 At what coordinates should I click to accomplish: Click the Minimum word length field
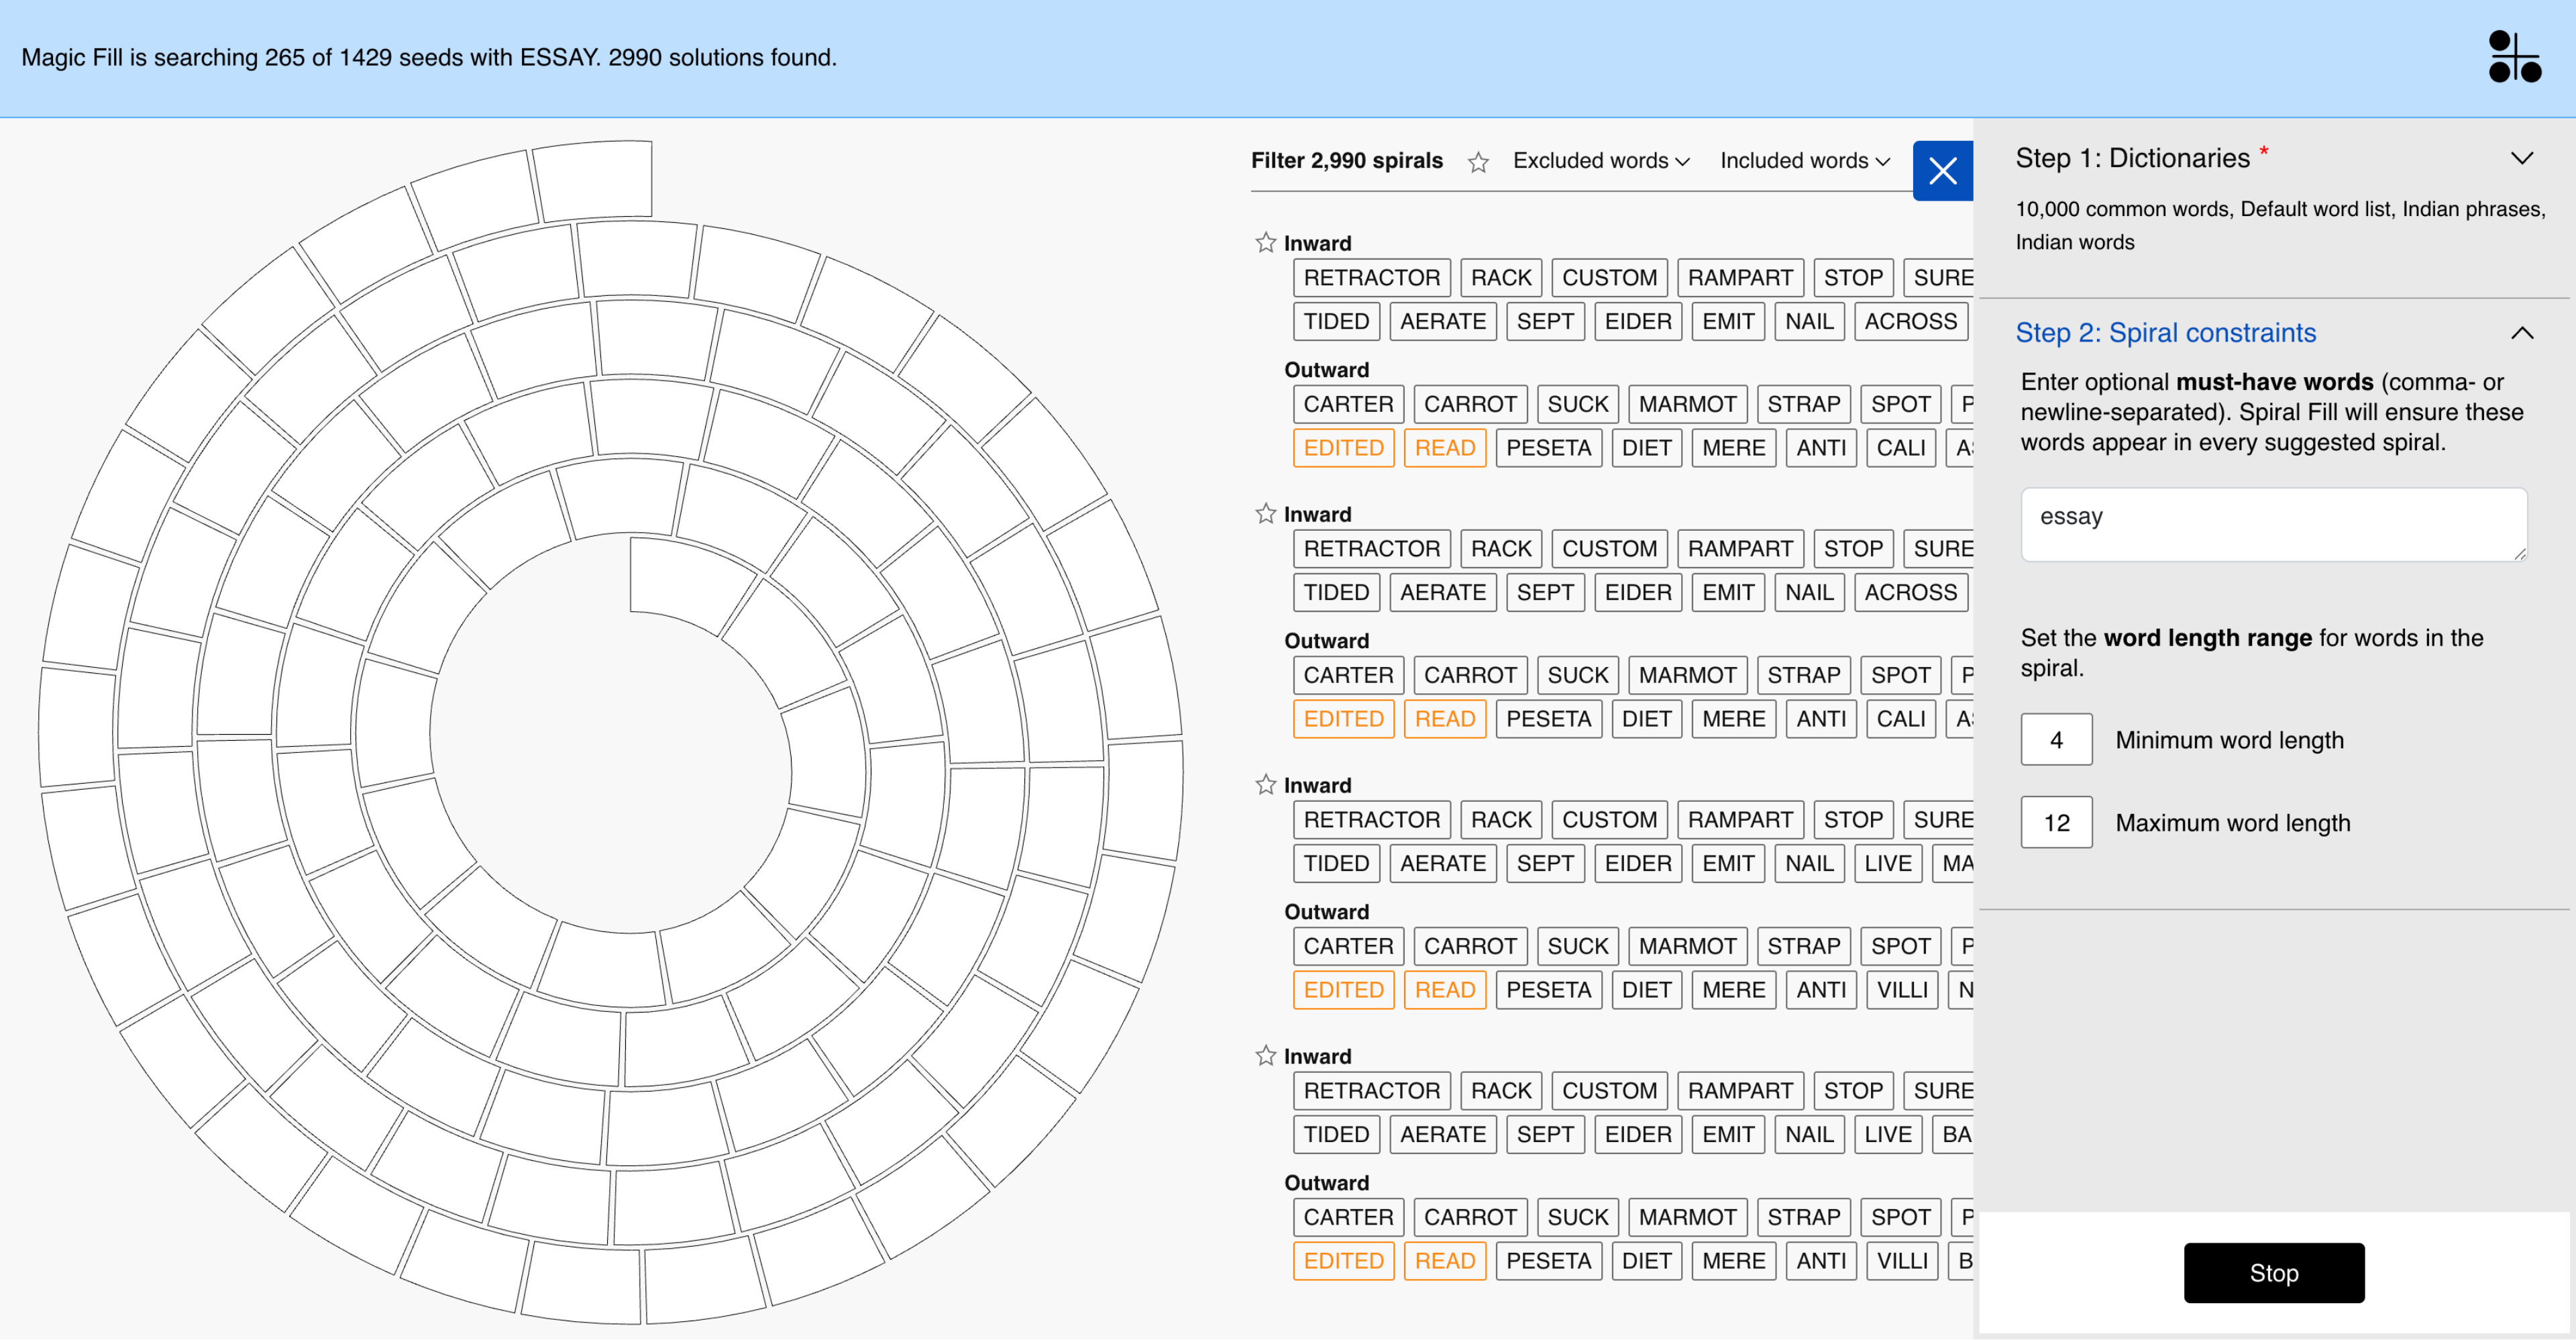2056,740
